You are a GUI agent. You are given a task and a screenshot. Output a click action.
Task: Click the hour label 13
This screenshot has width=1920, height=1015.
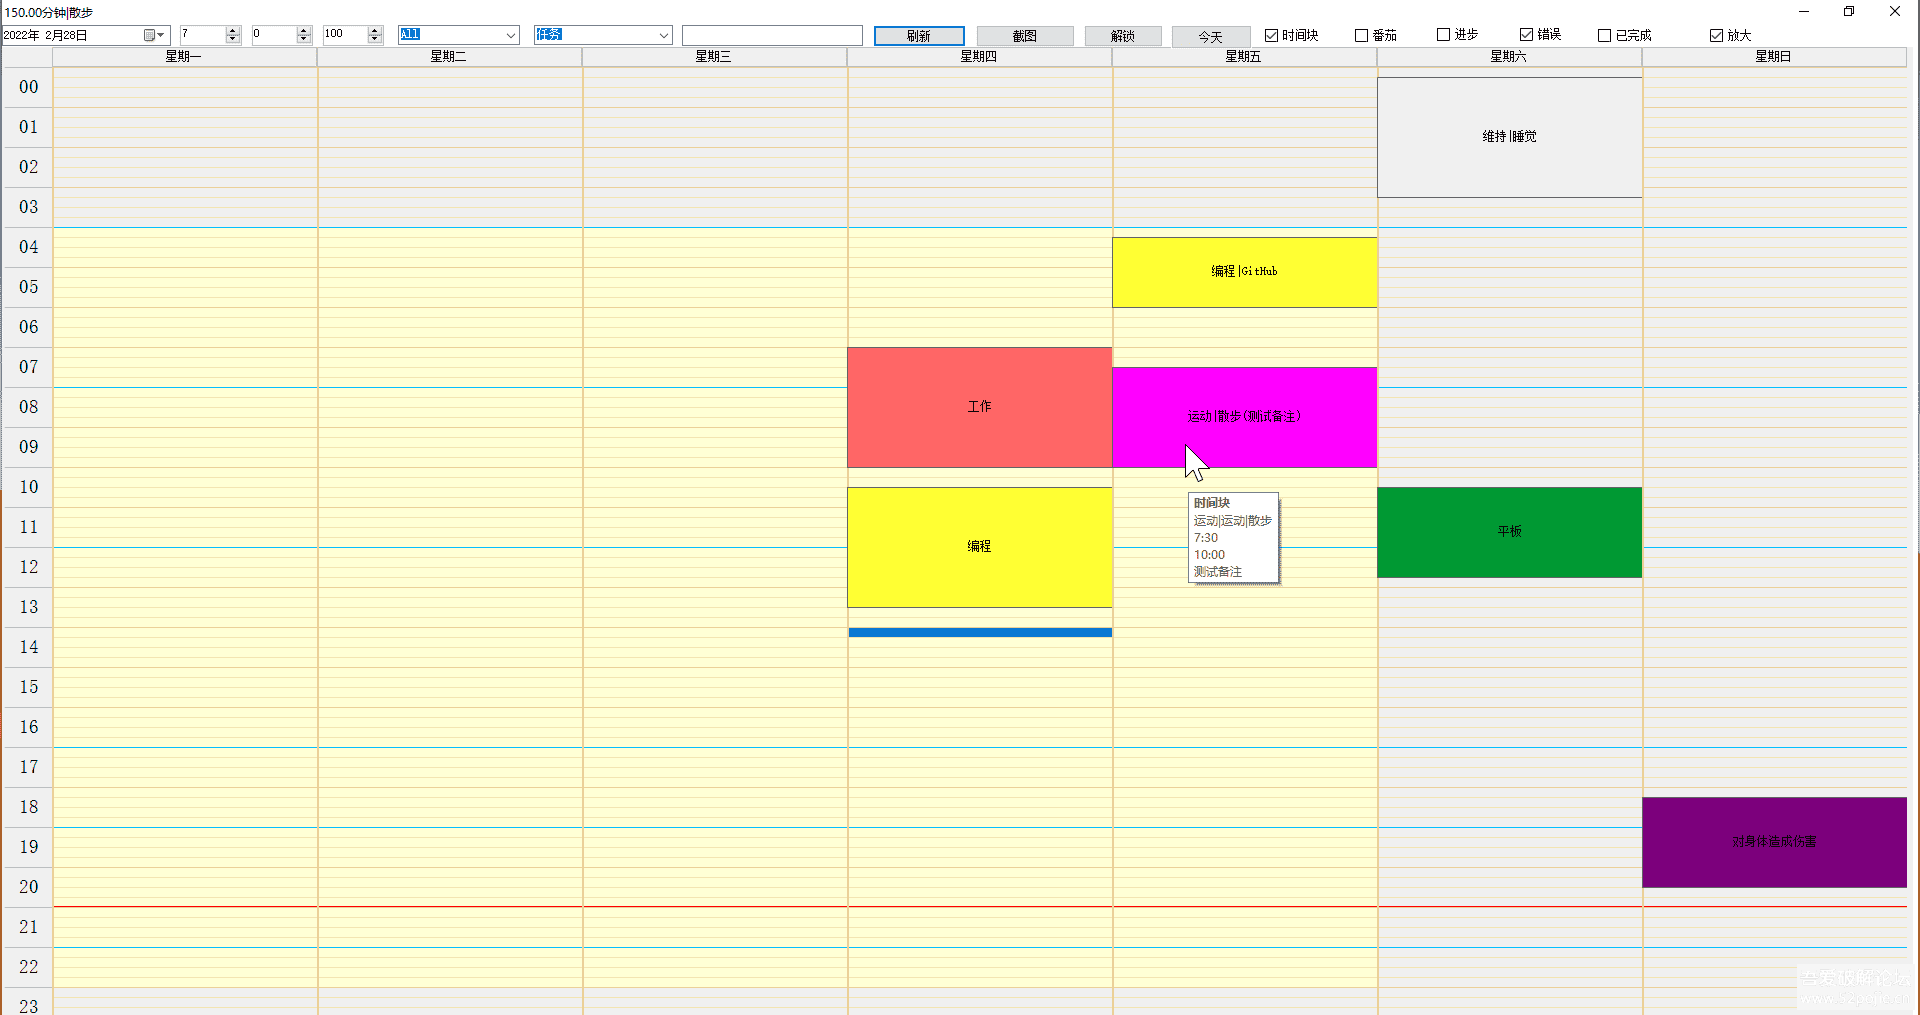(29, 607)
